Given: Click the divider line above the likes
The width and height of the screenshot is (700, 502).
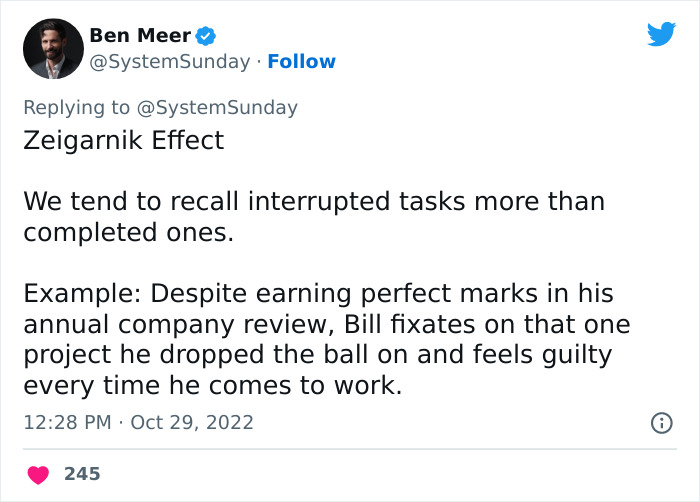Looking at the screenshot, I should click(350, 449).
